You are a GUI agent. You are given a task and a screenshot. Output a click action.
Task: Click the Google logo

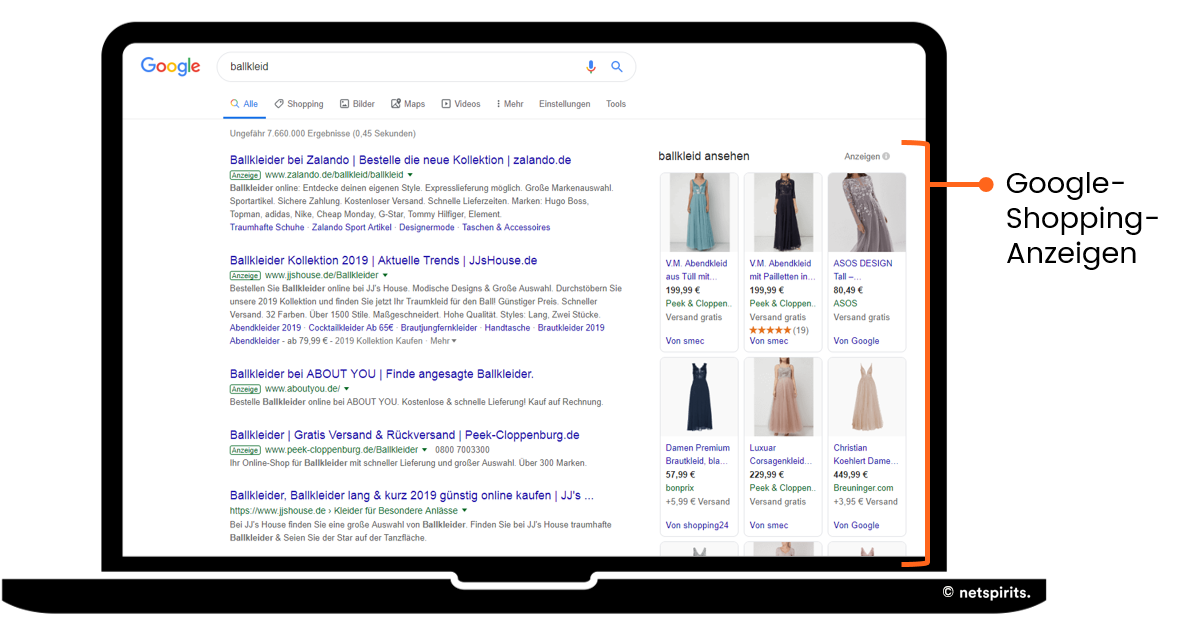click(170, 66)
